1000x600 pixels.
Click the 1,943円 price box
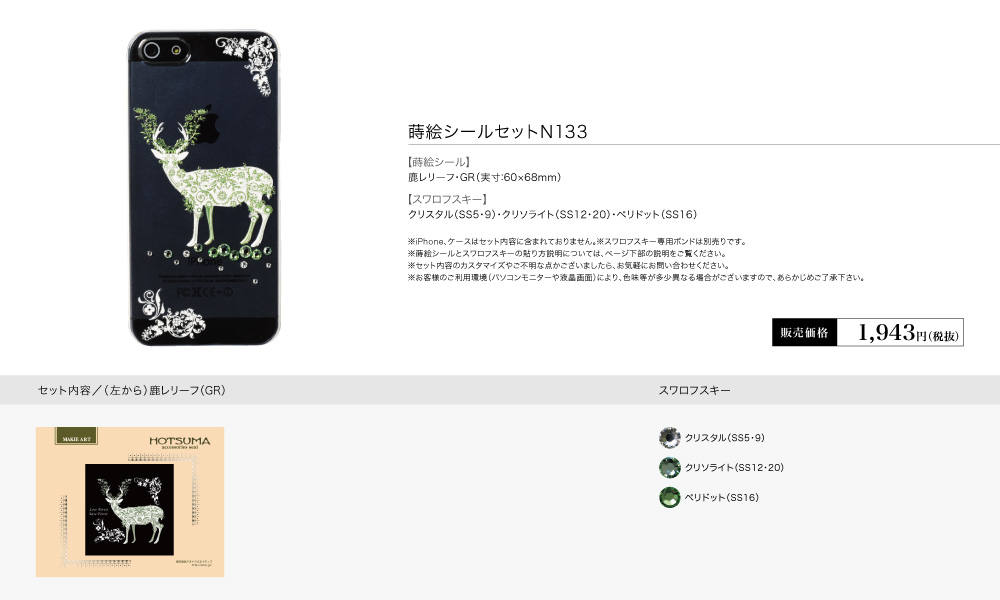coord(900,332)
